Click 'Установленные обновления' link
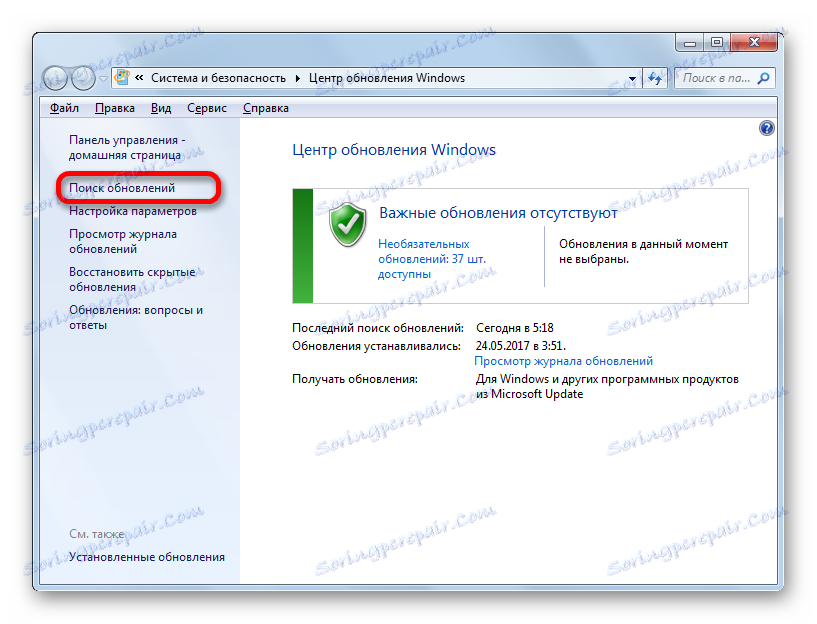817x624 pixels. click(x=147, y=557)
